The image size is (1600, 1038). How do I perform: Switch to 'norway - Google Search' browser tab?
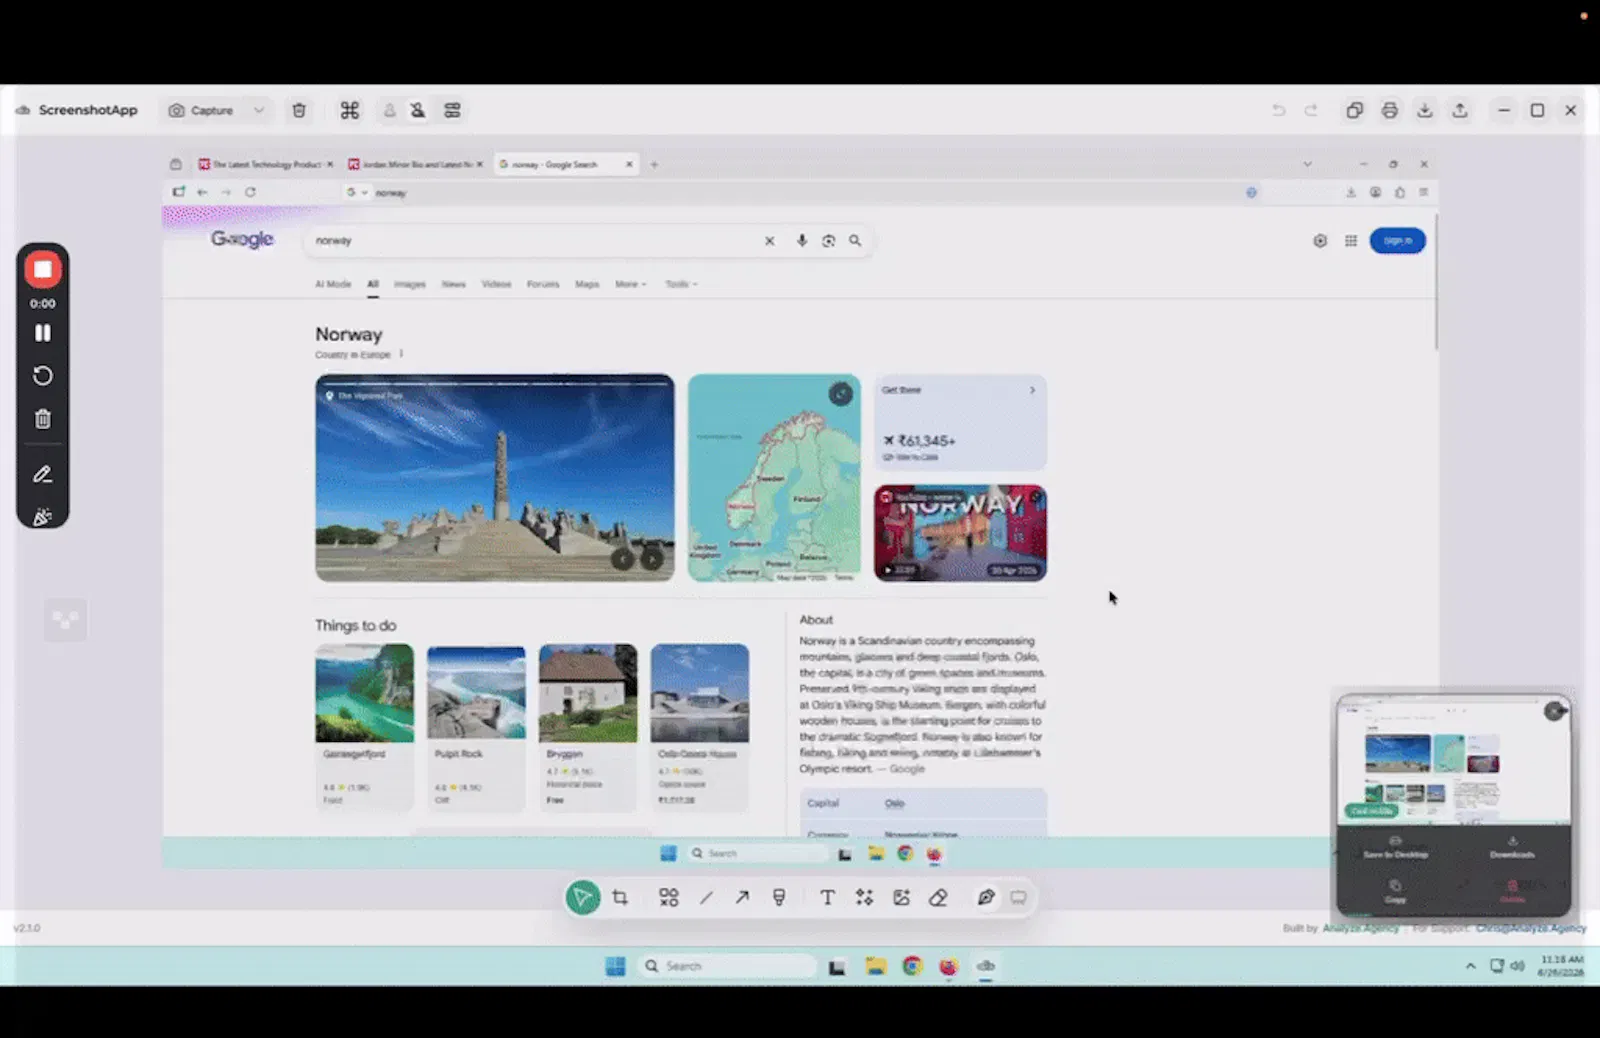coord(566,164)
